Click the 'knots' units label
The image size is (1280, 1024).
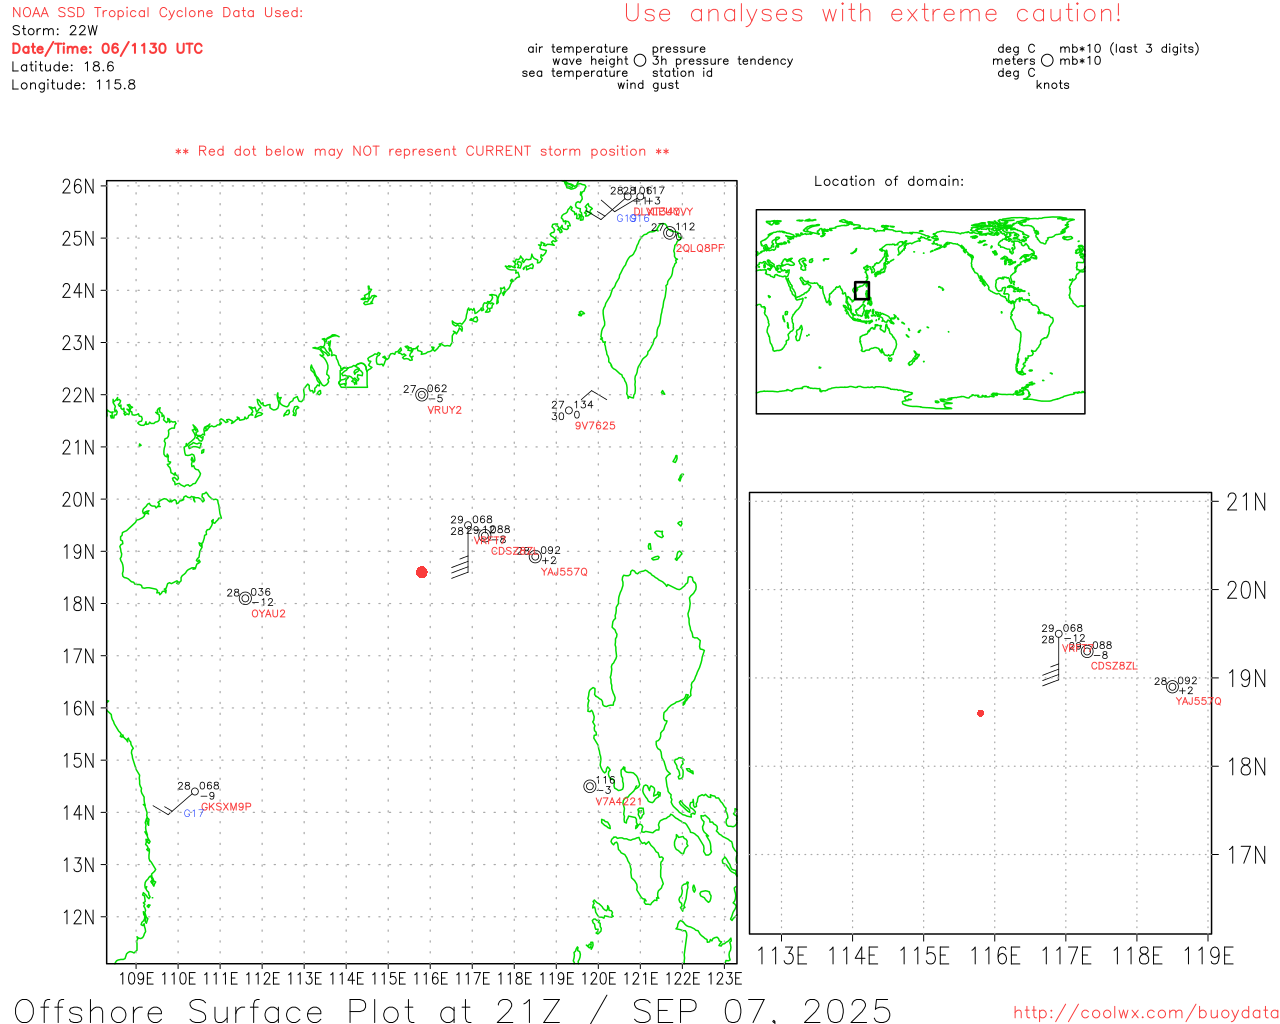(x=1052, y=85)
